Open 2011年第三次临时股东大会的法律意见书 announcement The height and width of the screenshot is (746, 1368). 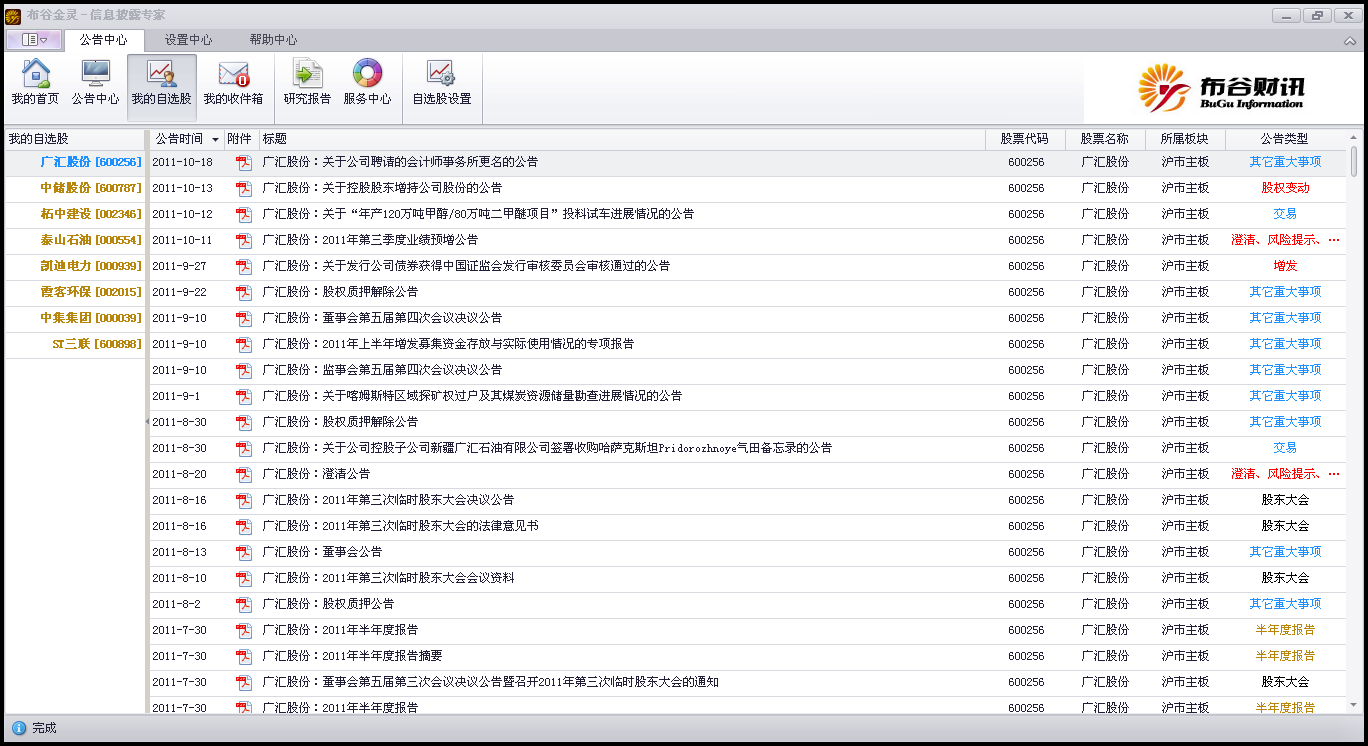point(400,526)
